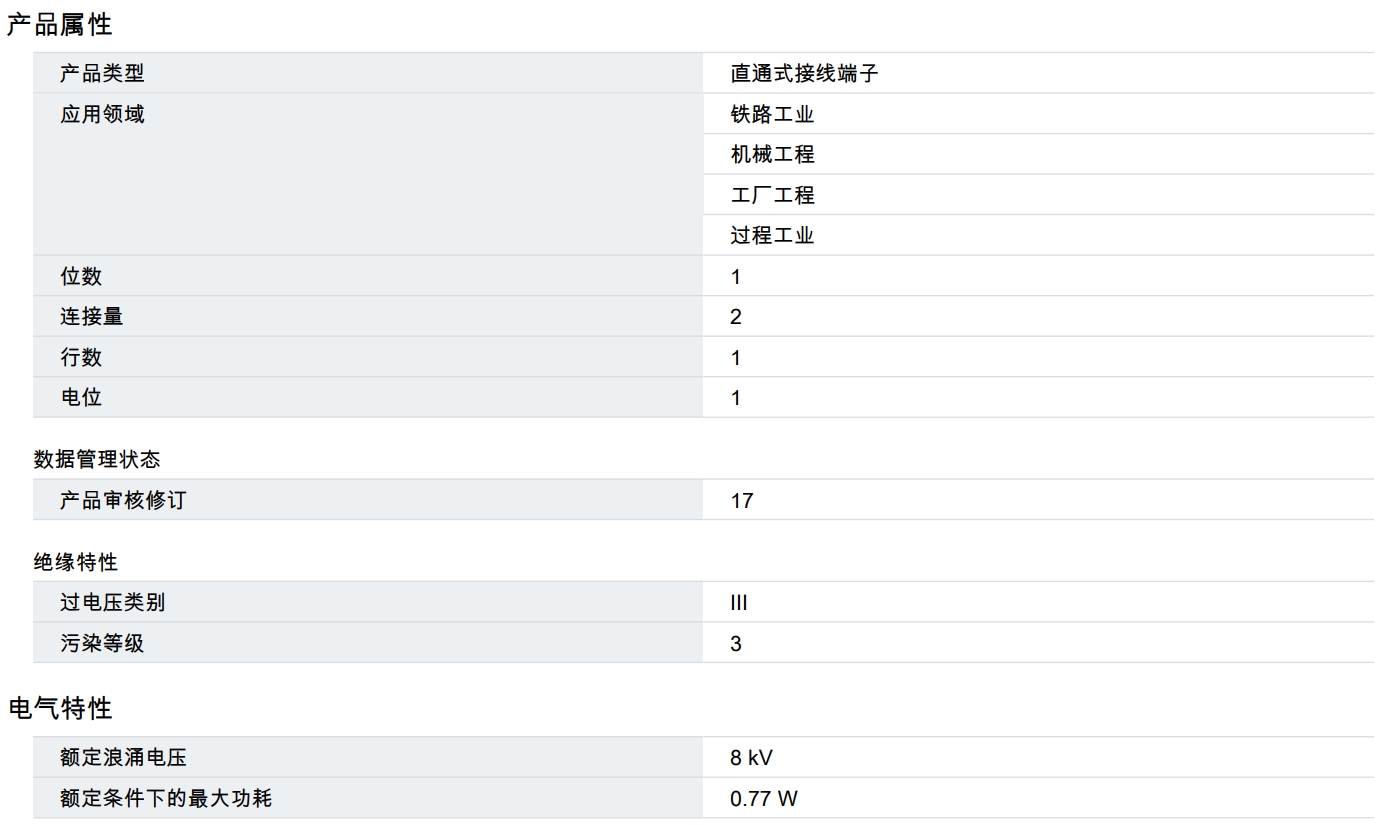Select the 连接量 row label
Screen dimensions: 1393x825
(91, 316)
